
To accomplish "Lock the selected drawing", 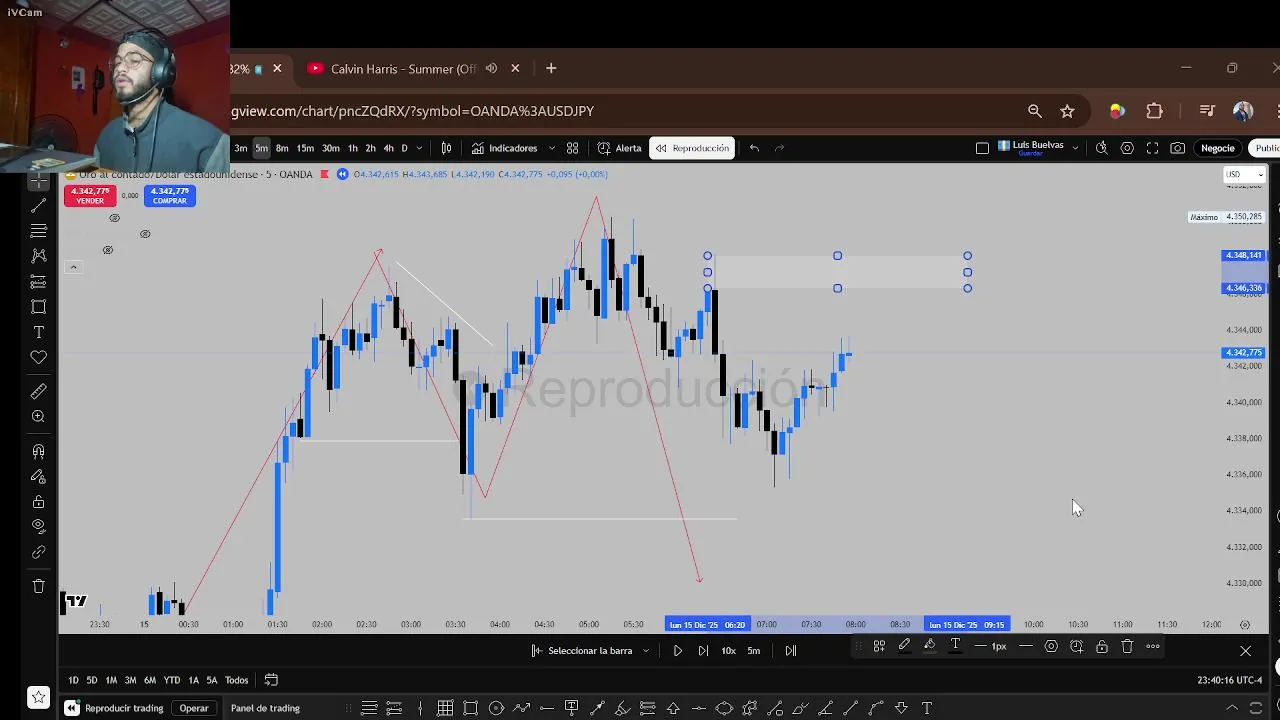I will coord(1101,647).
